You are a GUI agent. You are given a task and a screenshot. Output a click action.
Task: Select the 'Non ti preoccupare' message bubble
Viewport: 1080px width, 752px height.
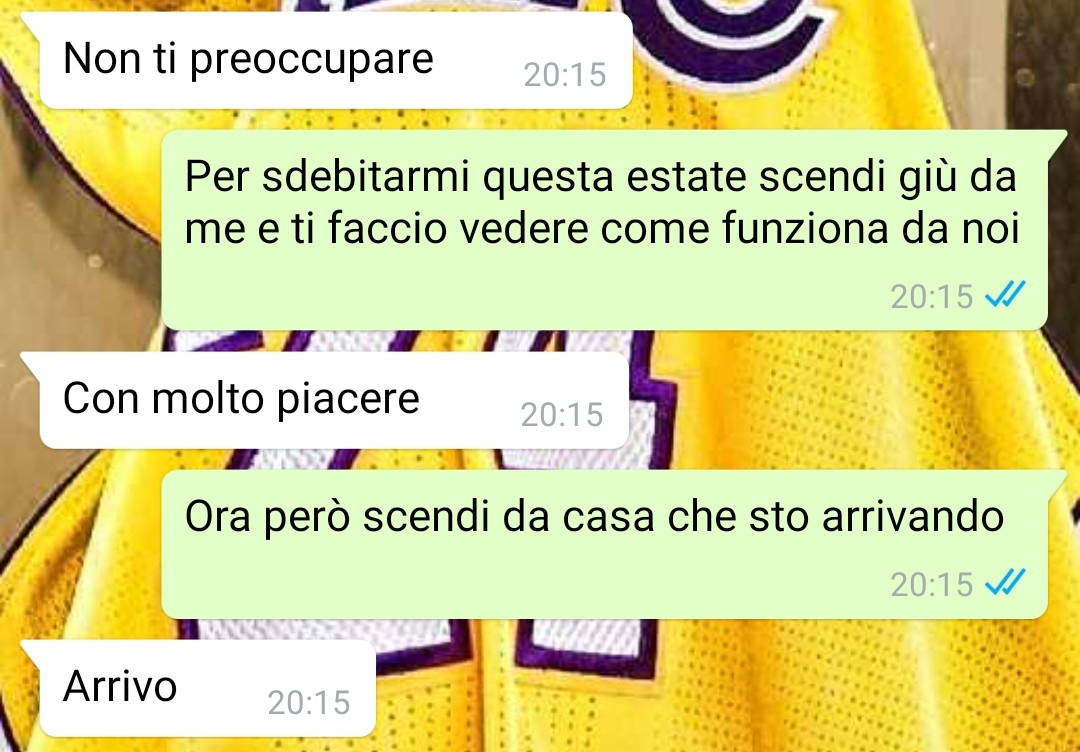336,60
